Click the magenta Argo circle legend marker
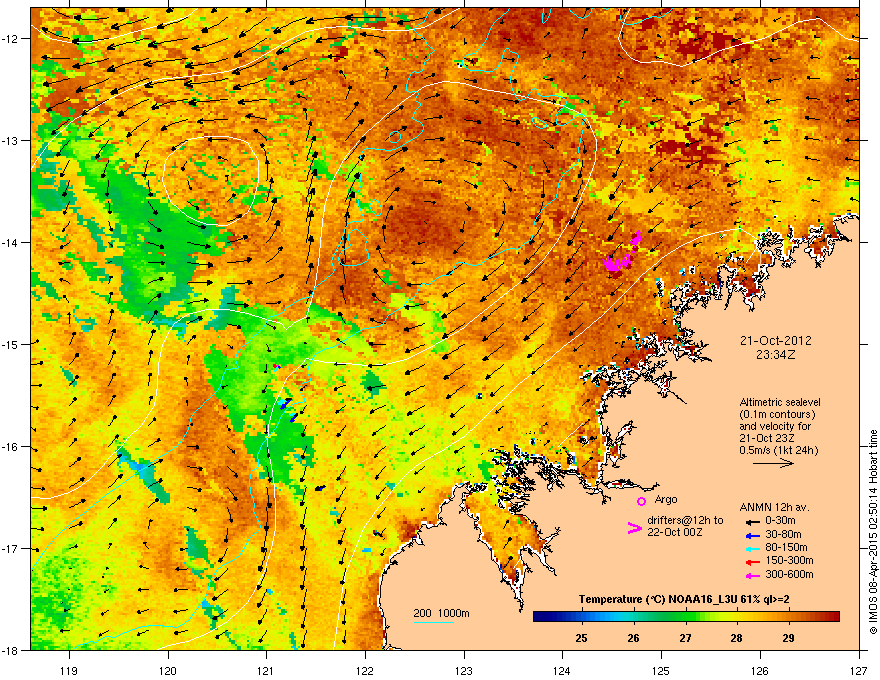 click(x=641, y=501)
